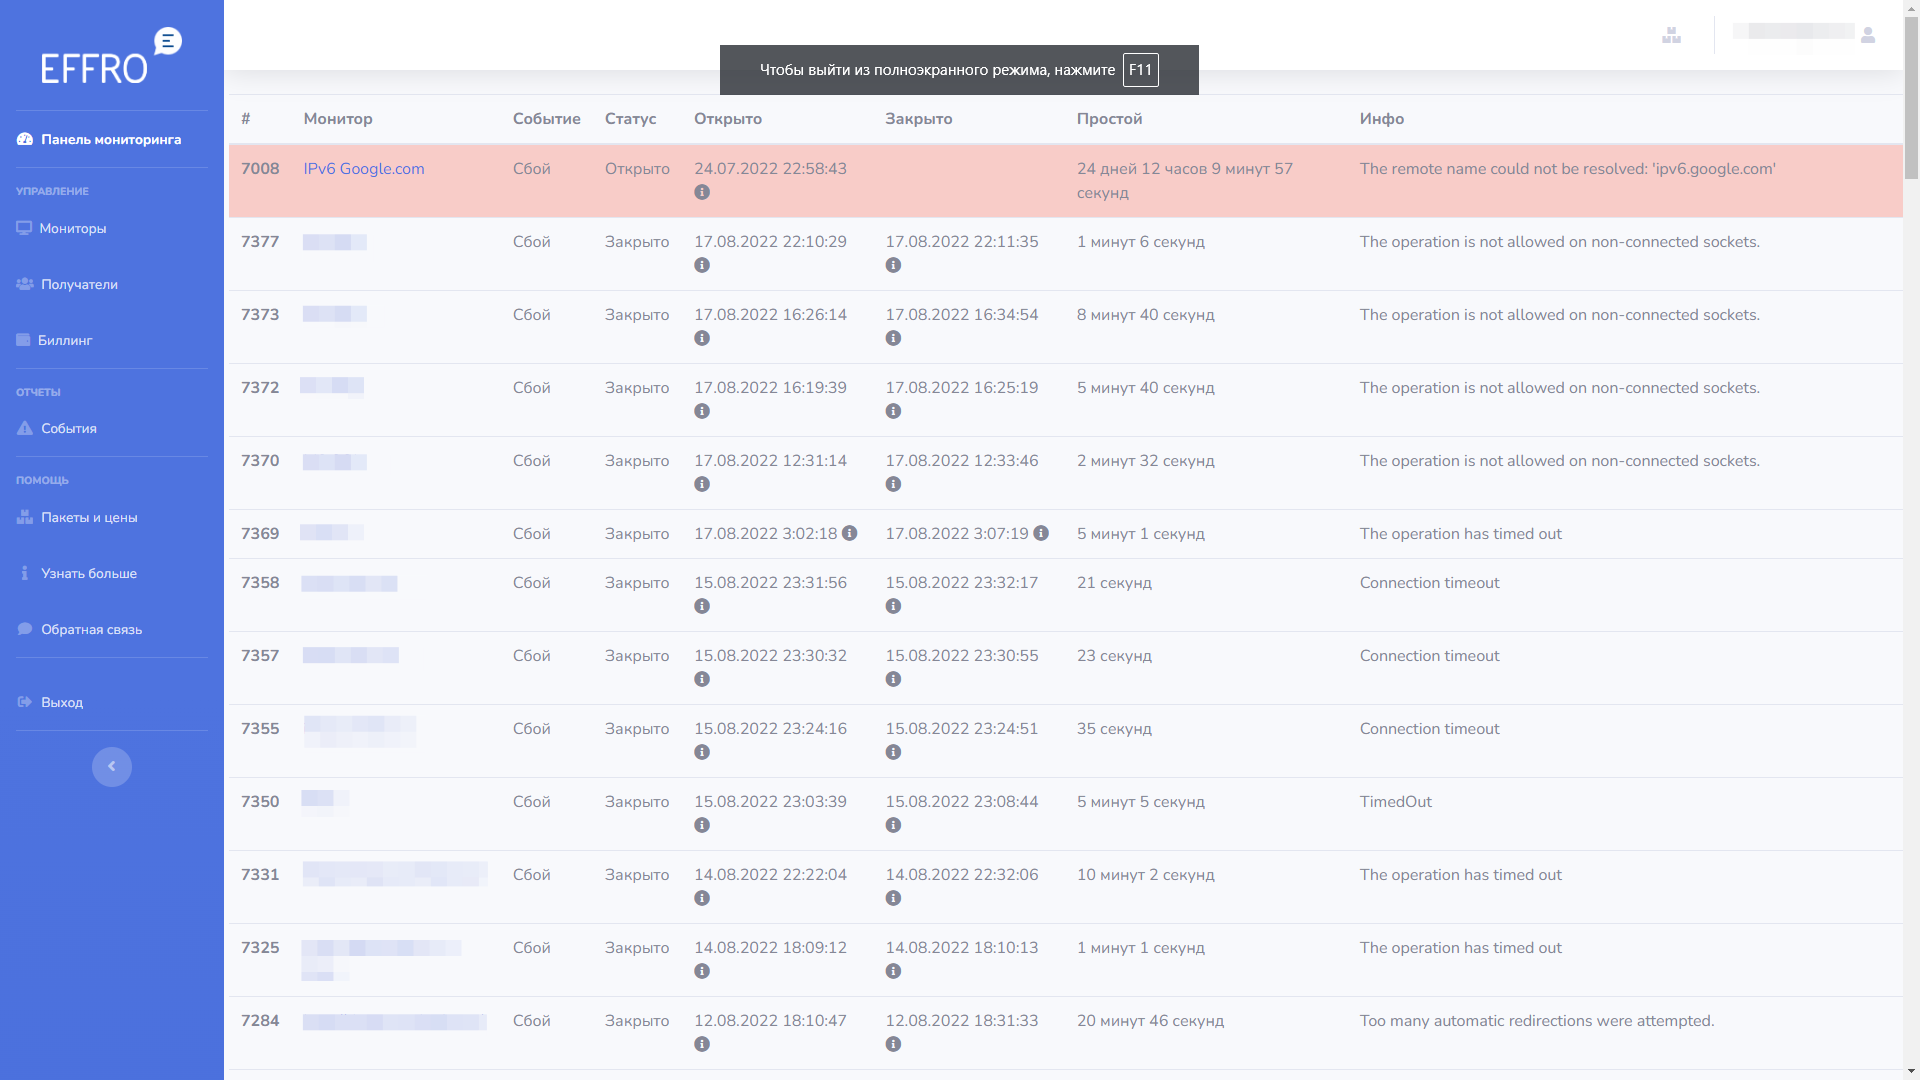Image resolution: width=1920 pixels, height=1080 pixels.
Task: Open the Мониторы menu item
Action: tap(72, 229)
